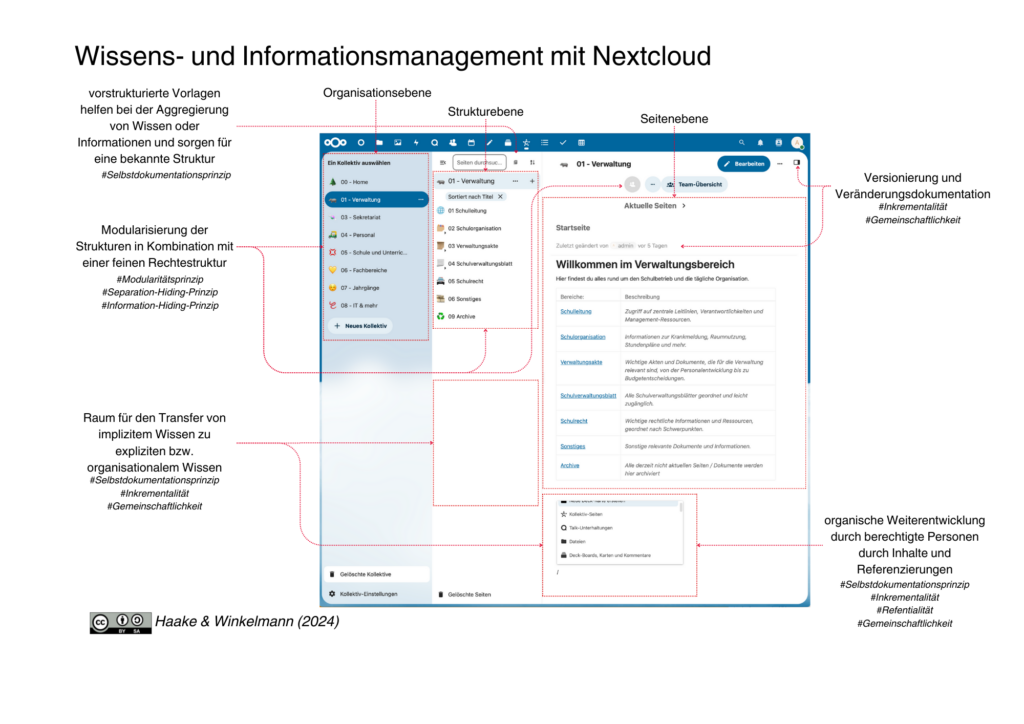Follow the Verwaltungsakte link in the table
The image size is (1024, 724).
pyautogui.click(x=581, y=362)
